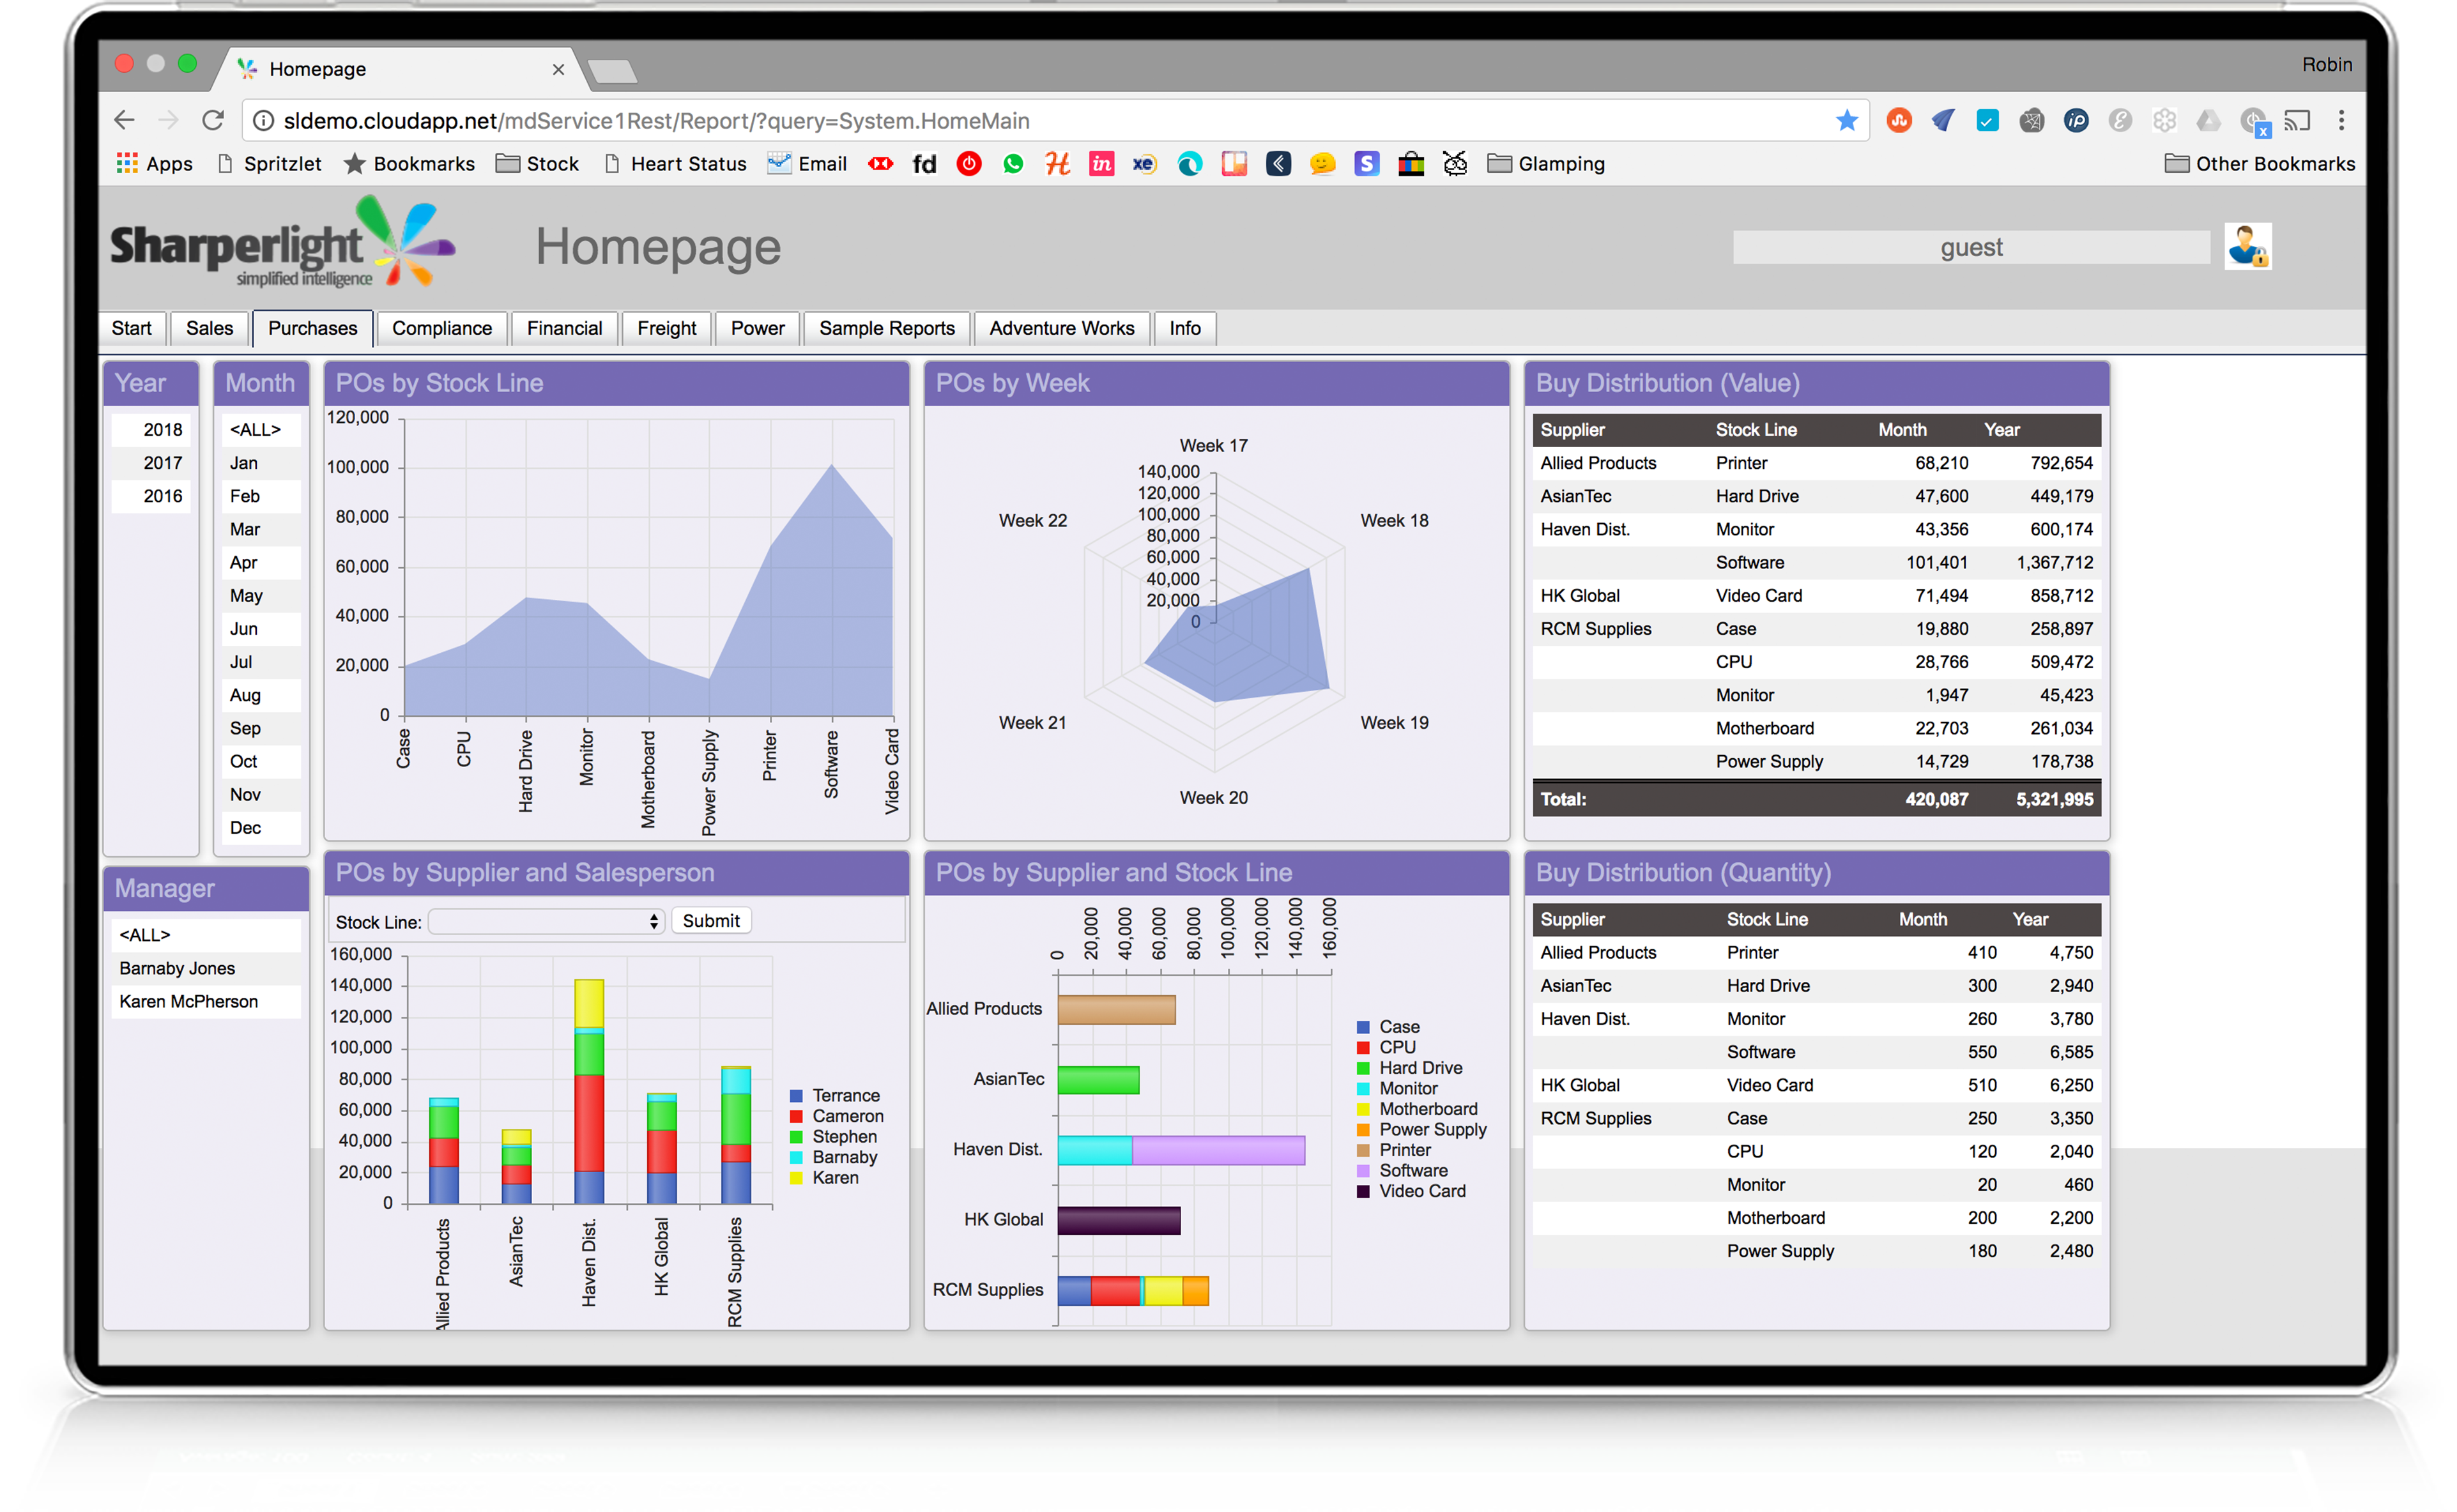Open the colorful shopping bag bookmark
The image size is (2457, 1512).
pos(1410,164)
